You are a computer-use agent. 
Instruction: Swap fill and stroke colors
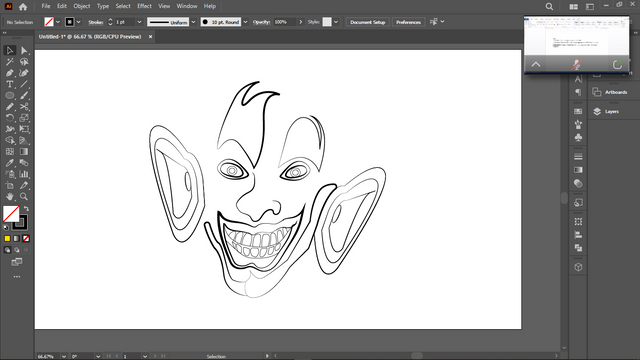coord(27,209)
